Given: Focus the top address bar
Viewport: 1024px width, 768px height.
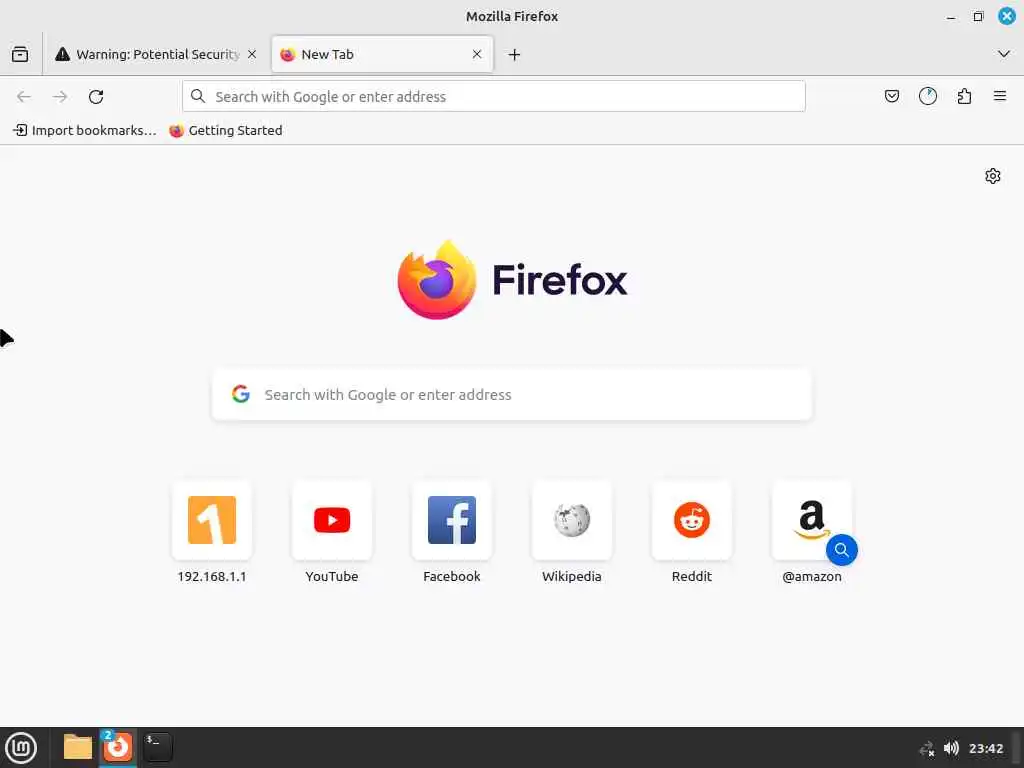Looking at the screenshot, I should (494, 97).
